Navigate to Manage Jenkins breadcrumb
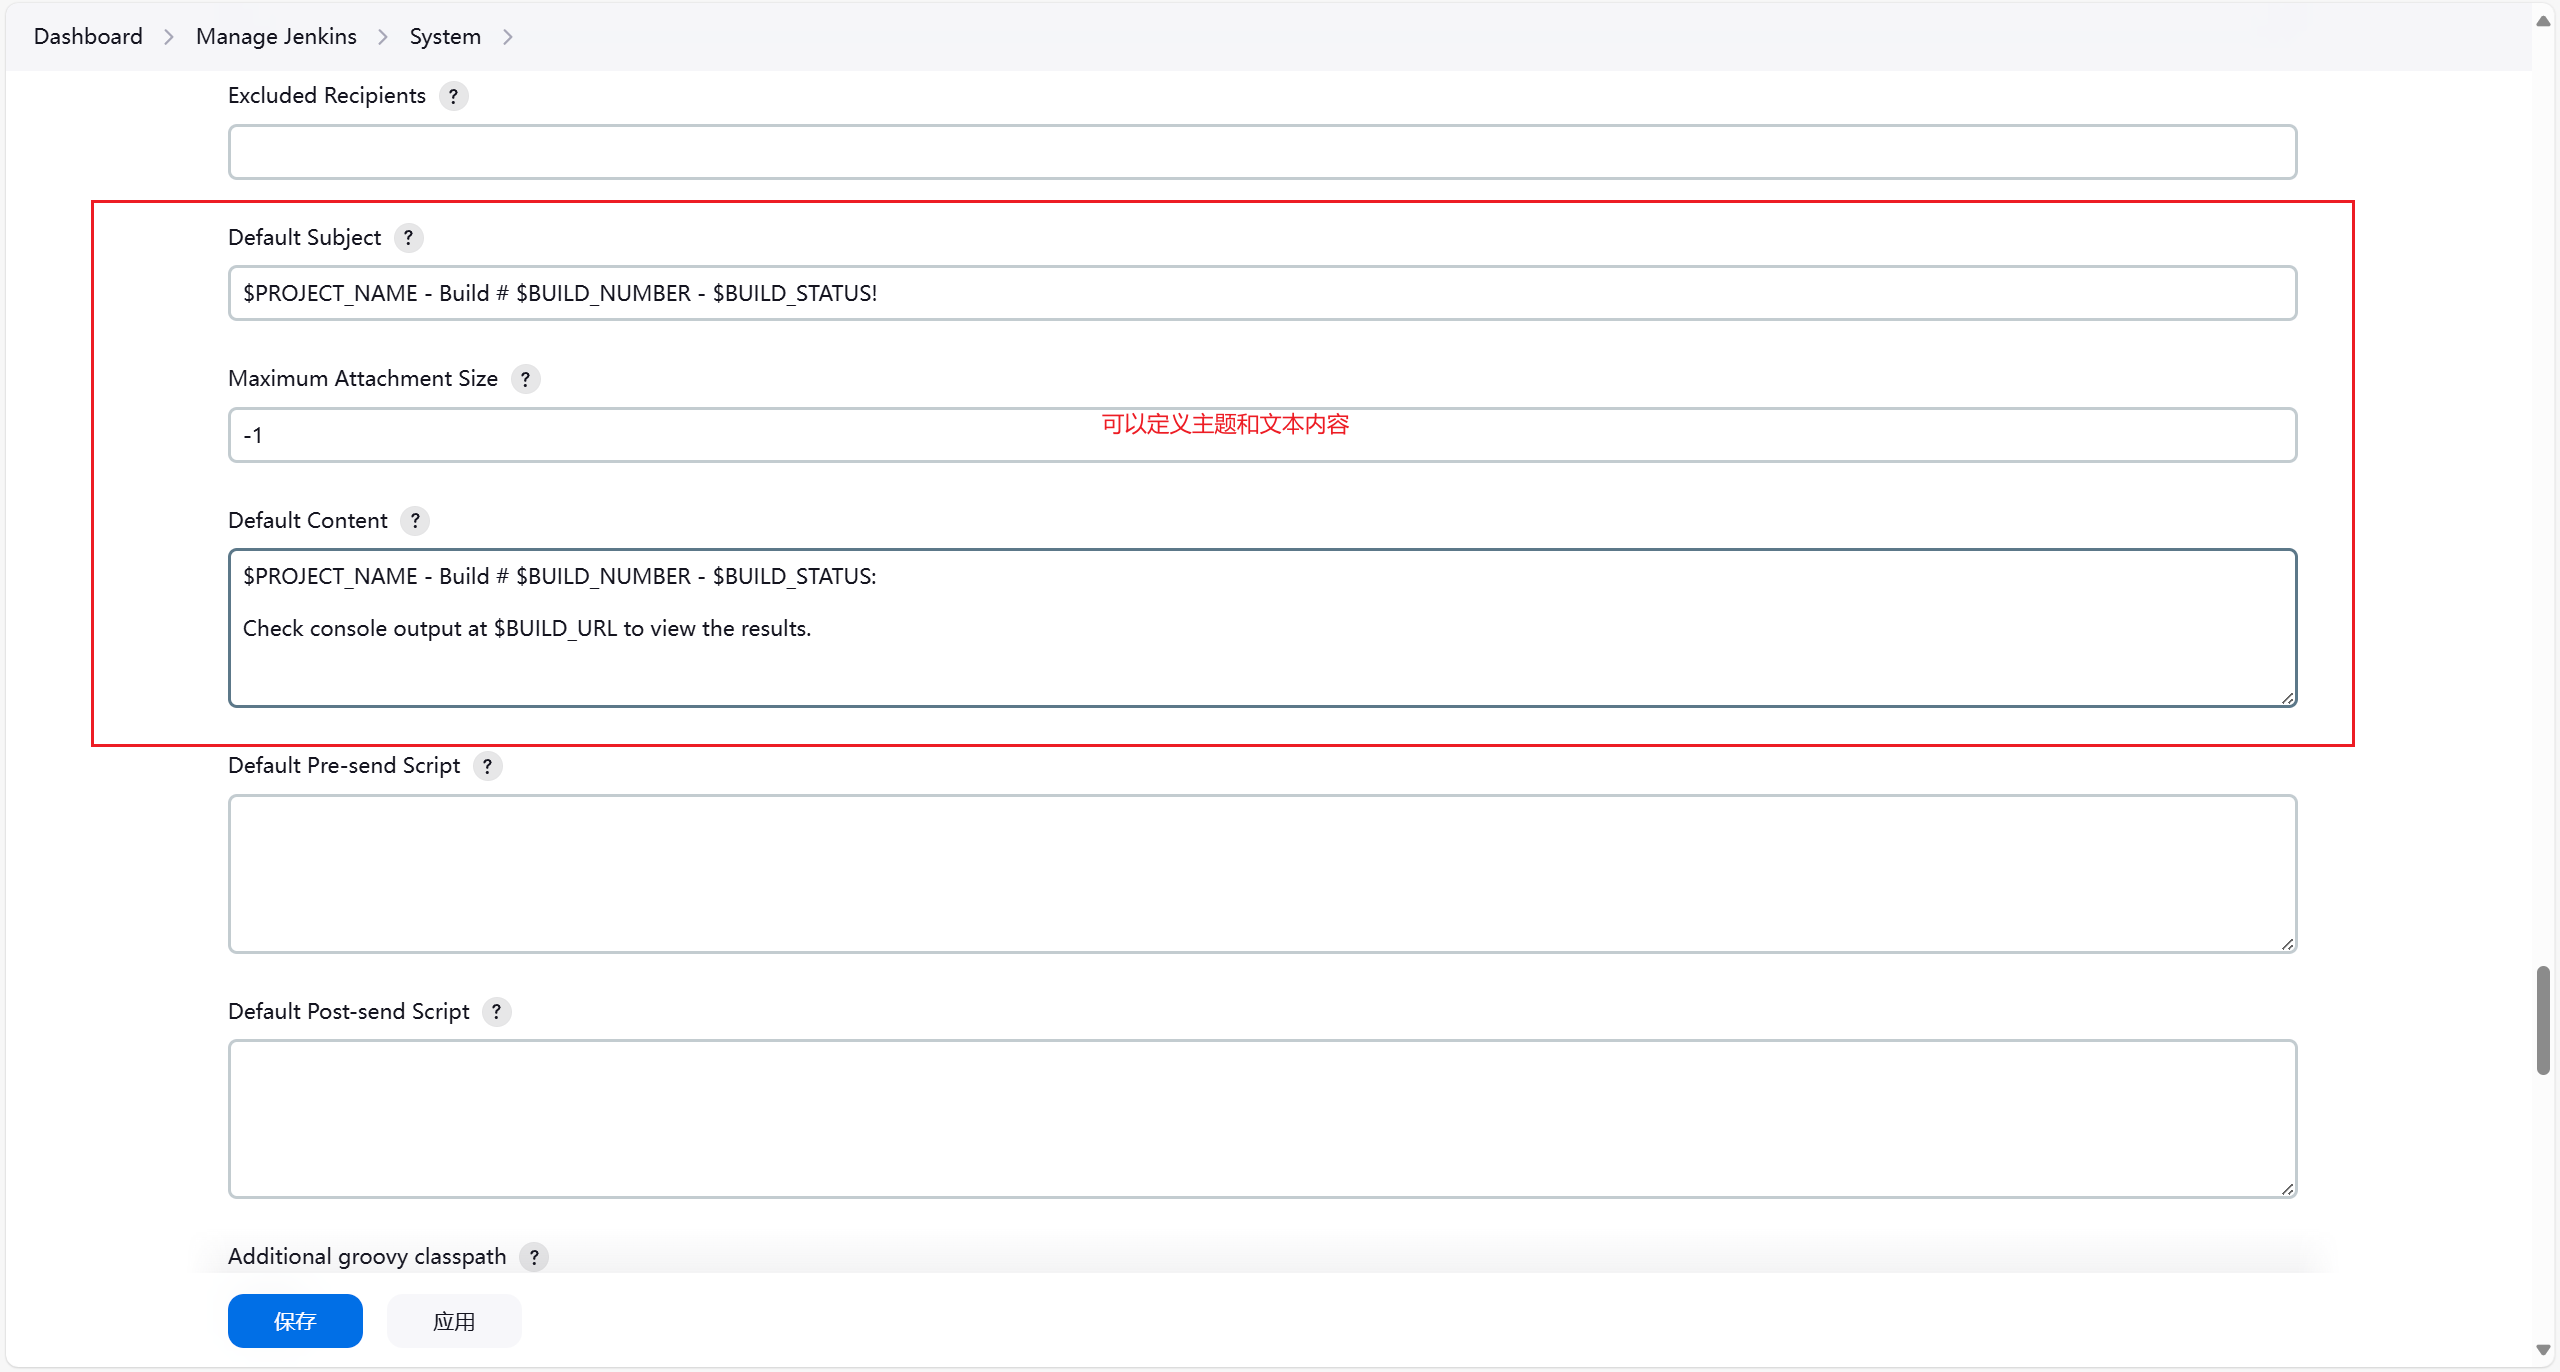The image size is (2560, 1372). [x=276, y=37]
